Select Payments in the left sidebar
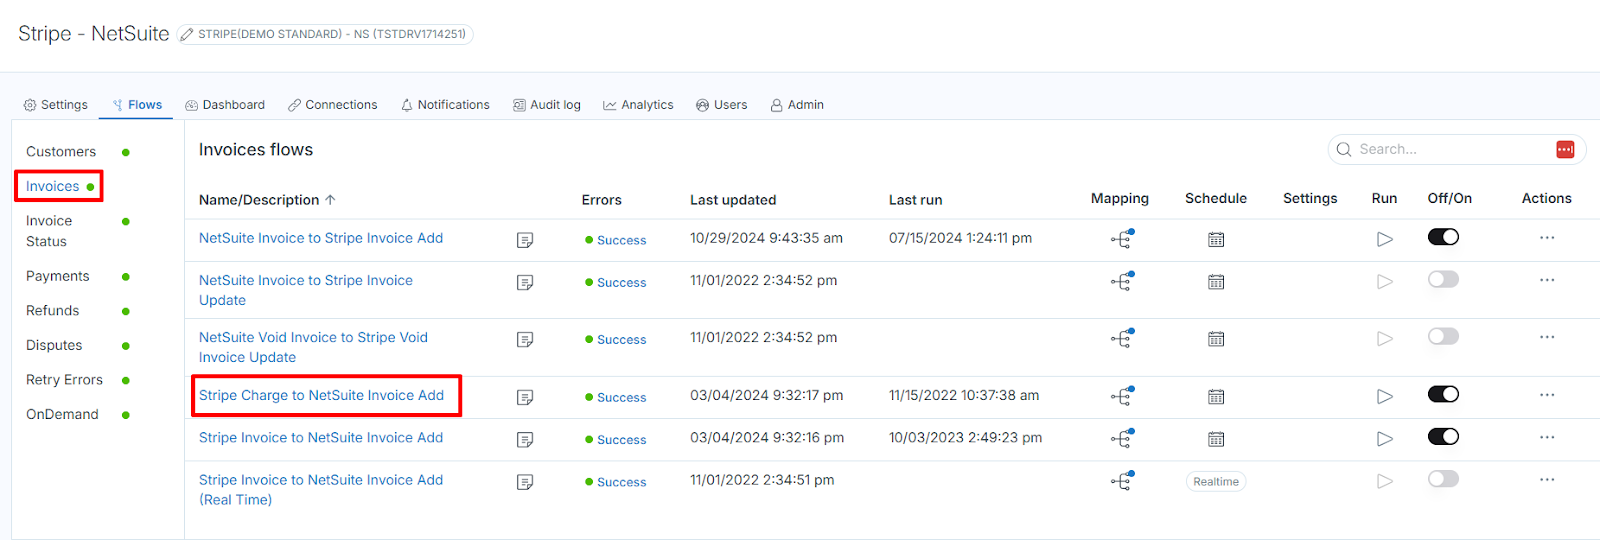Screen dimensions: 1600x540 [x=58, y=276]
